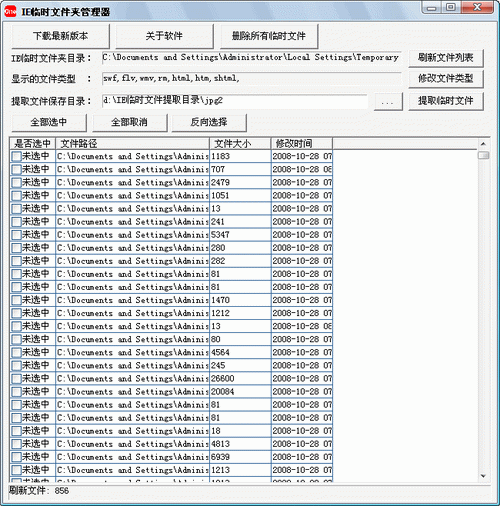Click the red app icon in title bar

coord(10,12)
